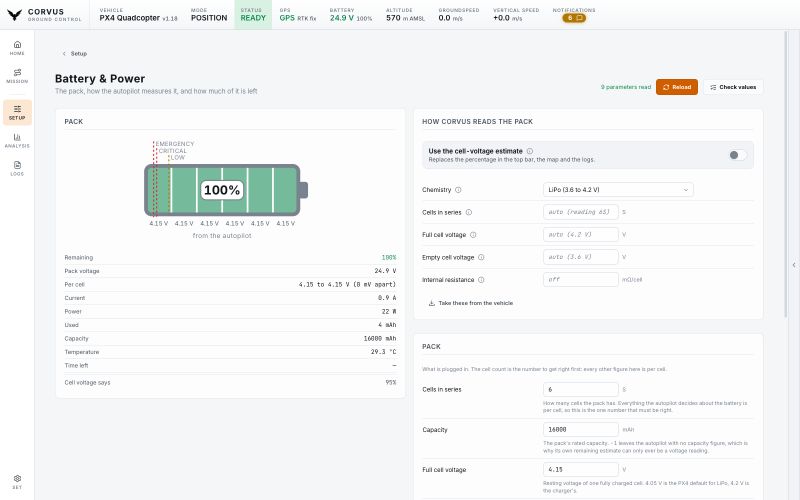Screen dimensions: 800x500
Task: Toggle Use the cell-voltage estimate switch
Action: 737,155
